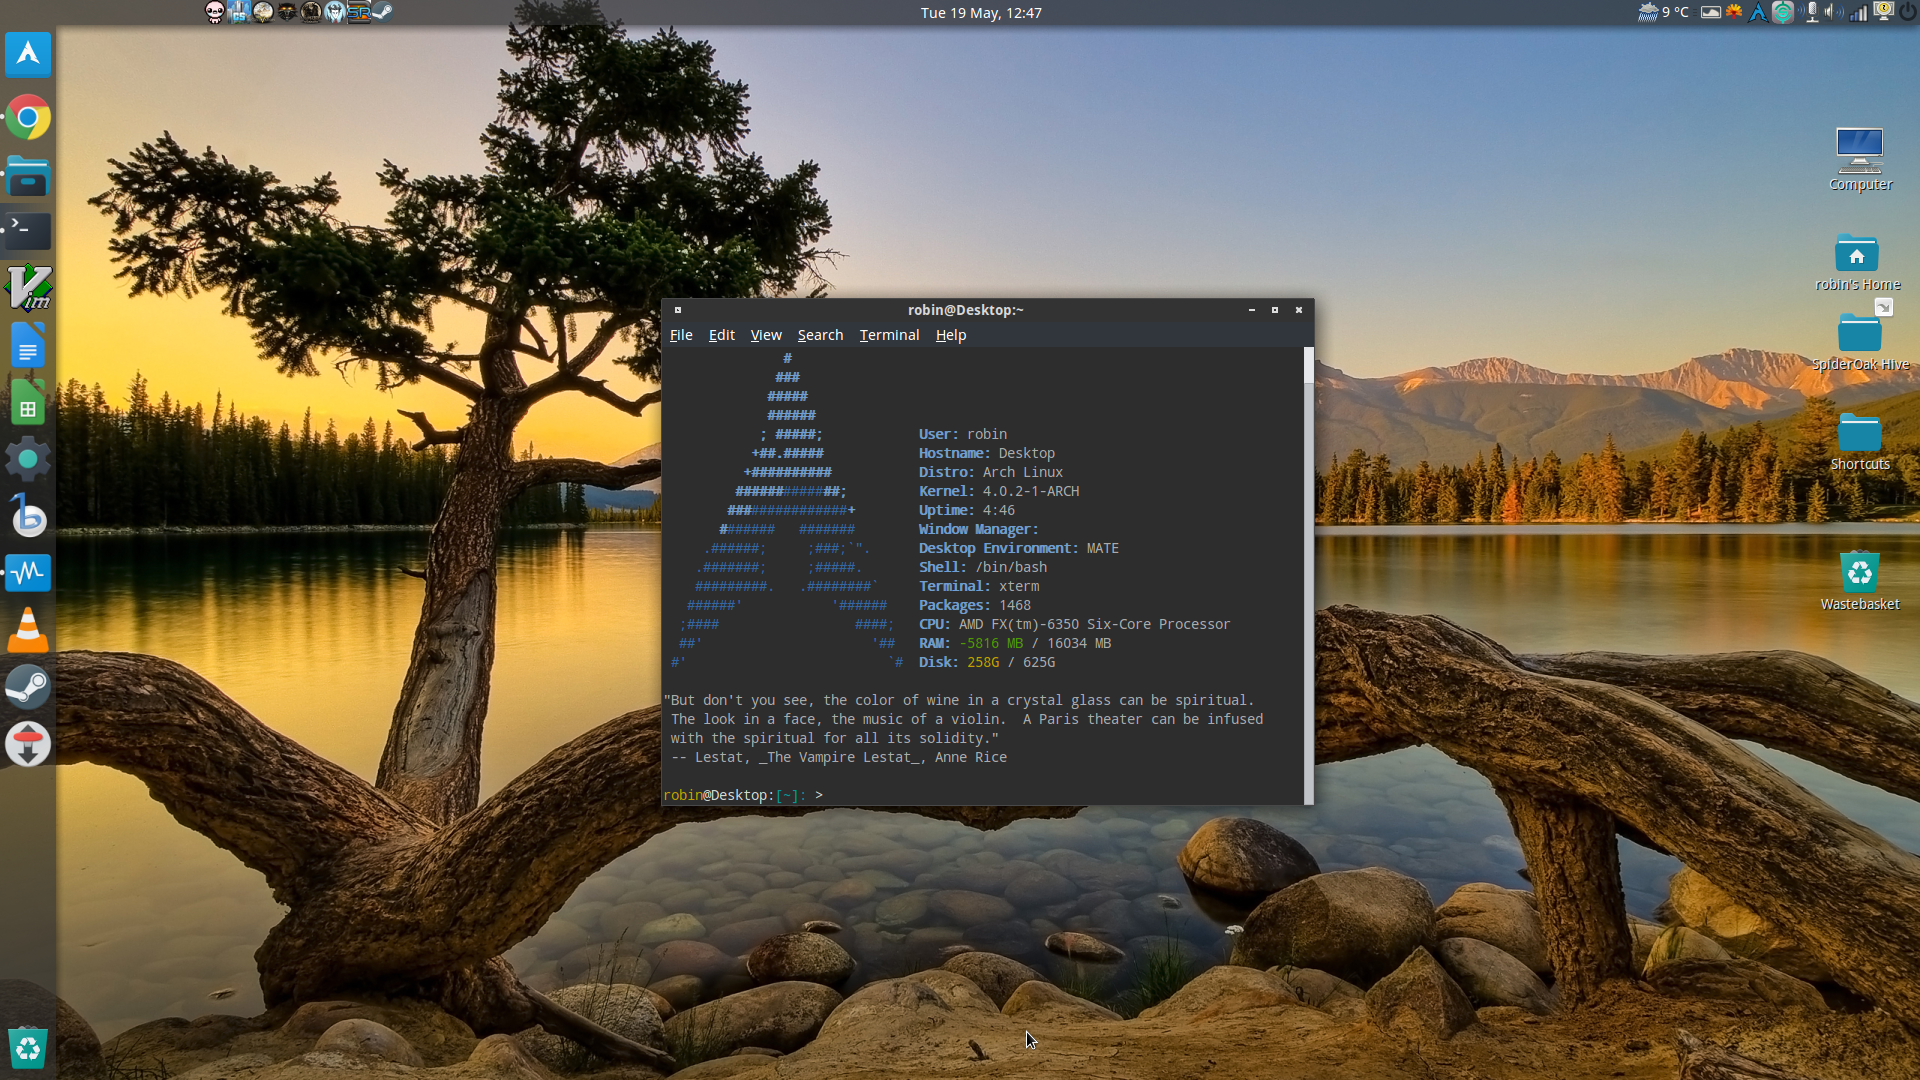Click the 9 °C weather applet
The image size is (1920, 1080).
tap(1664, 12)
